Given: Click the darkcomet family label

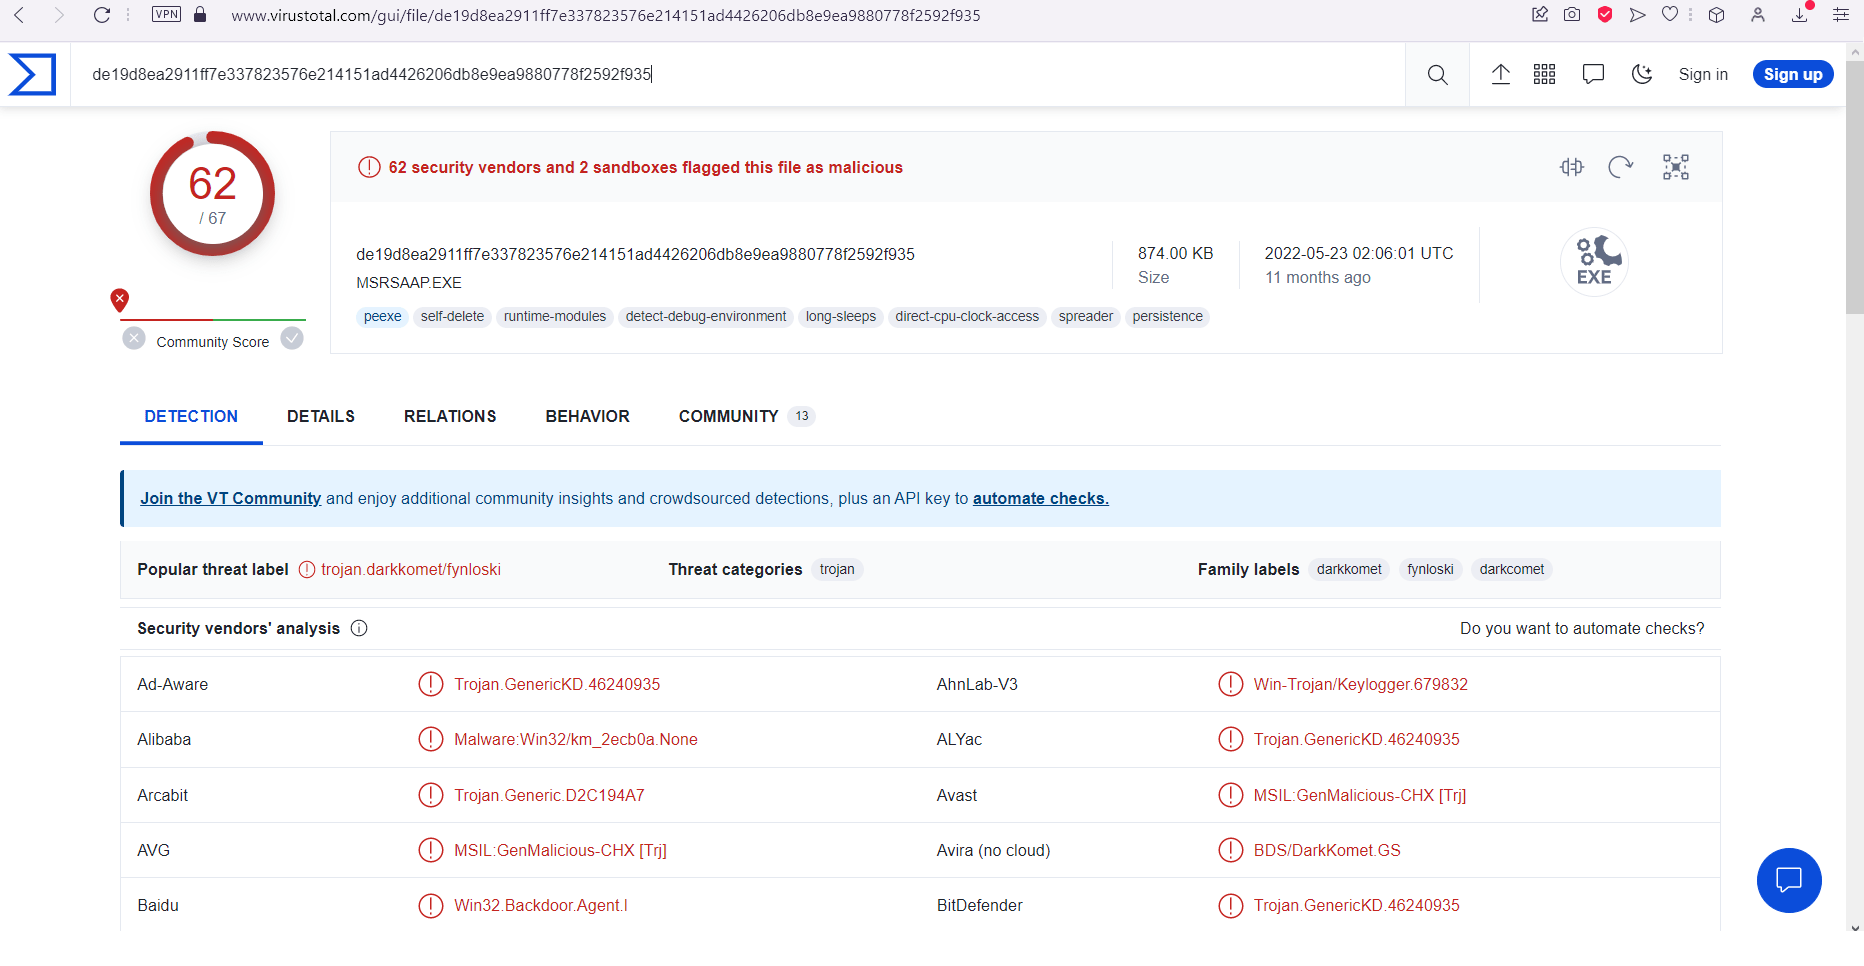Looking at the screenshot, I should [1512, 569].
